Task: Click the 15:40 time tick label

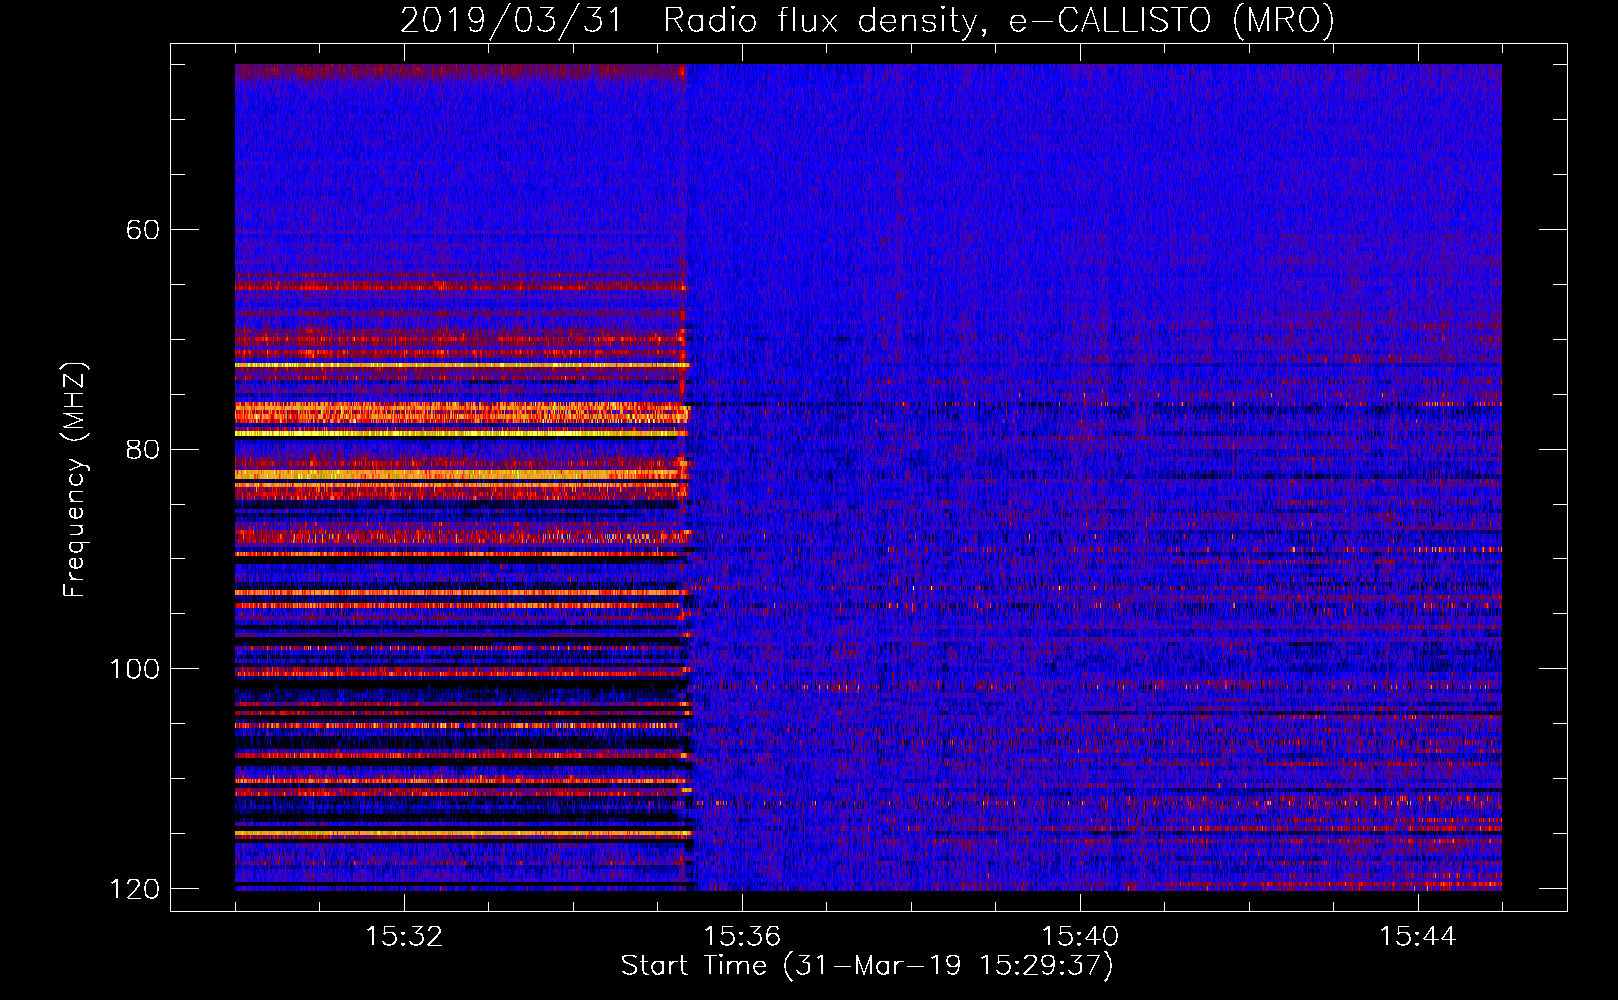Action: 1080,936
